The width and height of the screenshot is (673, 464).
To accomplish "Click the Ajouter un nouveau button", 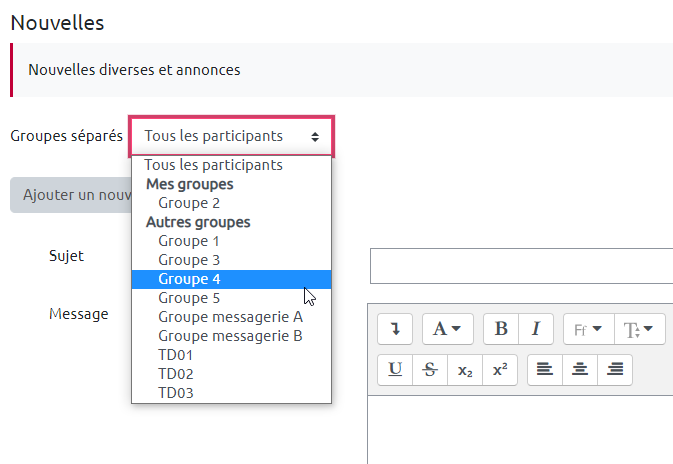I will (x=70, y=195).
